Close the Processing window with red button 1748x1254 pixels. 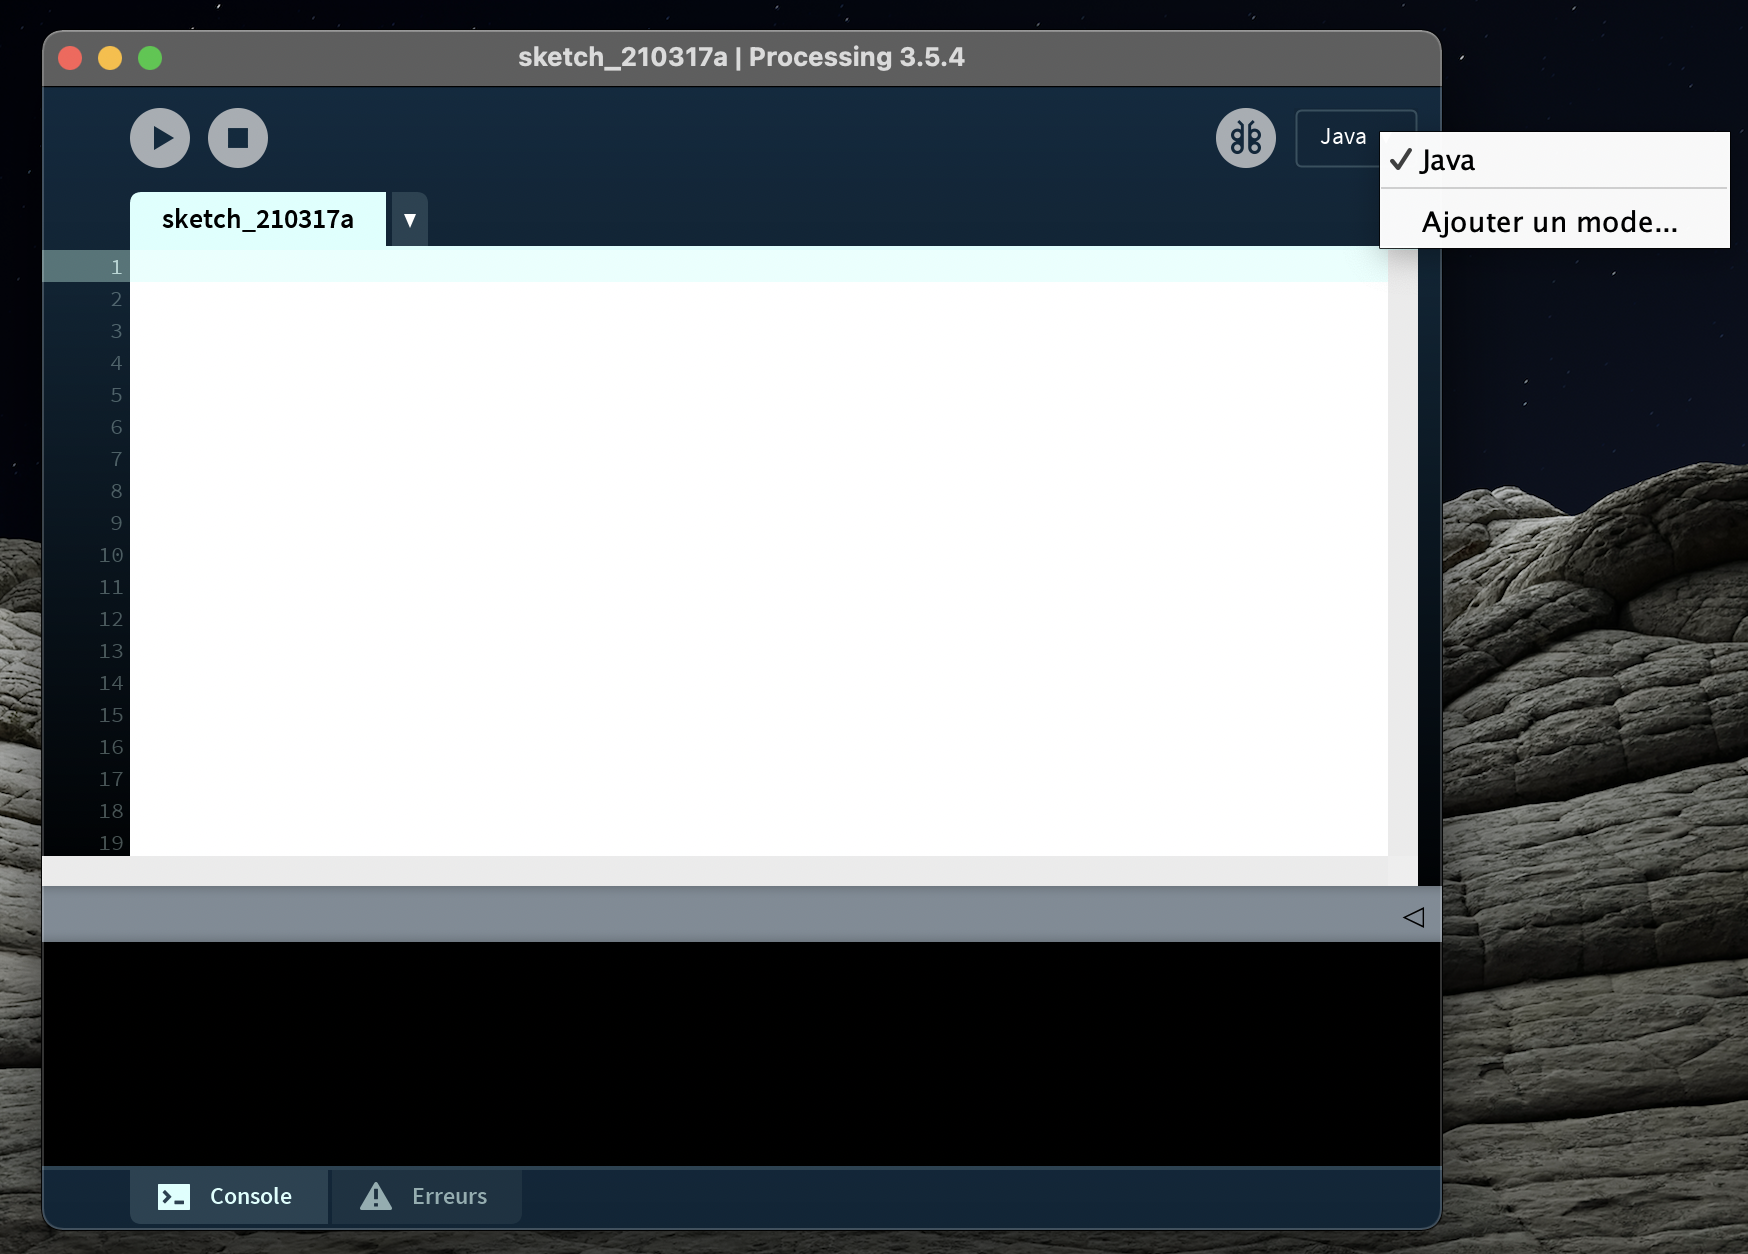point(70,58)
